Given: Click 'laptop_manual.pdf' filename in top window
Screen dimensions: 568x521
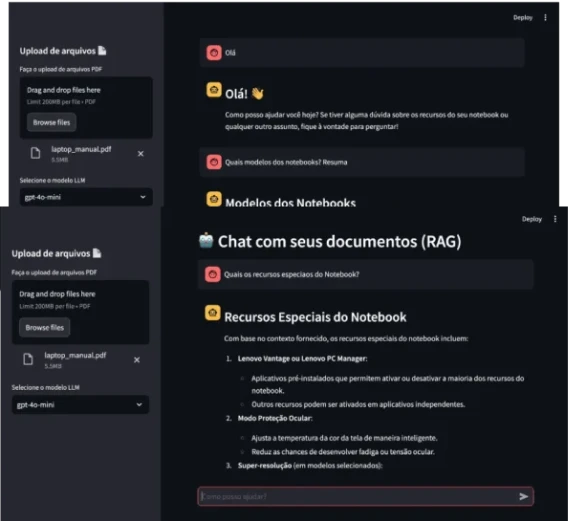Looking at the screenshot, I should (81, 149).
